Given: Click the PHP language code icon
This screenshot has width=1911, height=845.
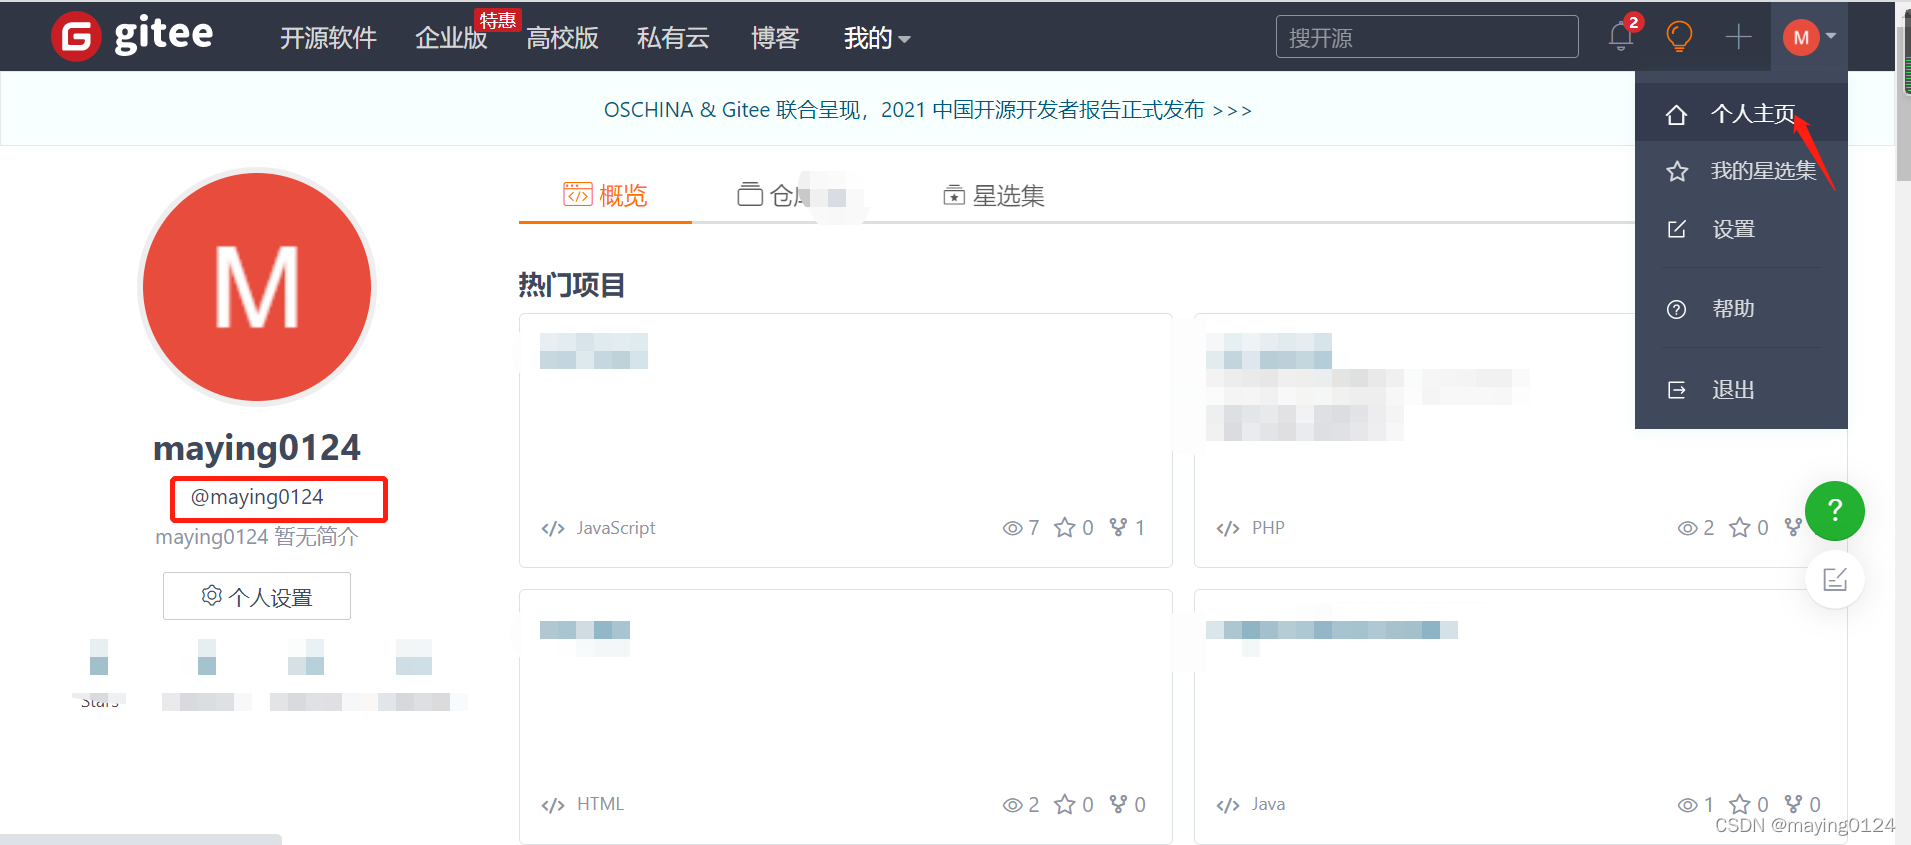Looking at the screenshot, I should 1228,528.
